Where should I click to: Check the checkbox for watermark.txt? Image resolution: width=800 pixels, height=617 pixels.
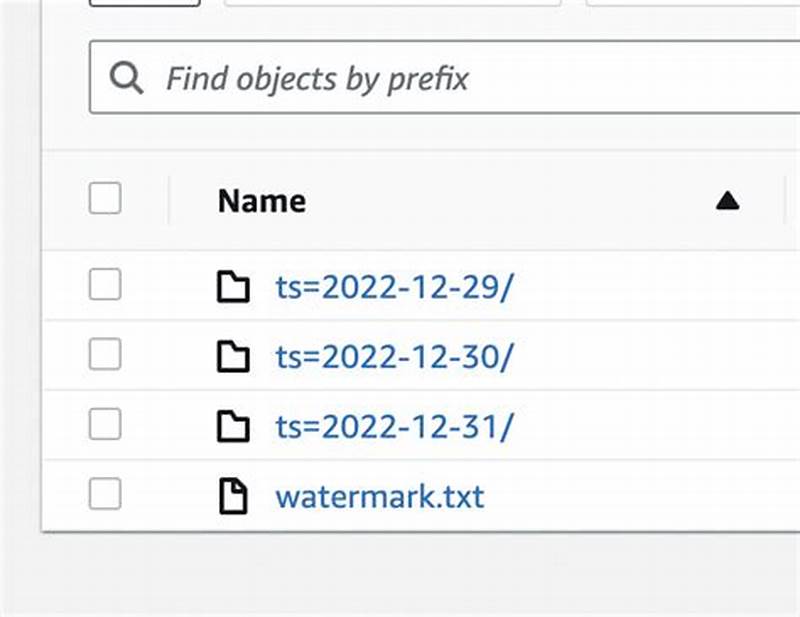click(x=105, y=494)
